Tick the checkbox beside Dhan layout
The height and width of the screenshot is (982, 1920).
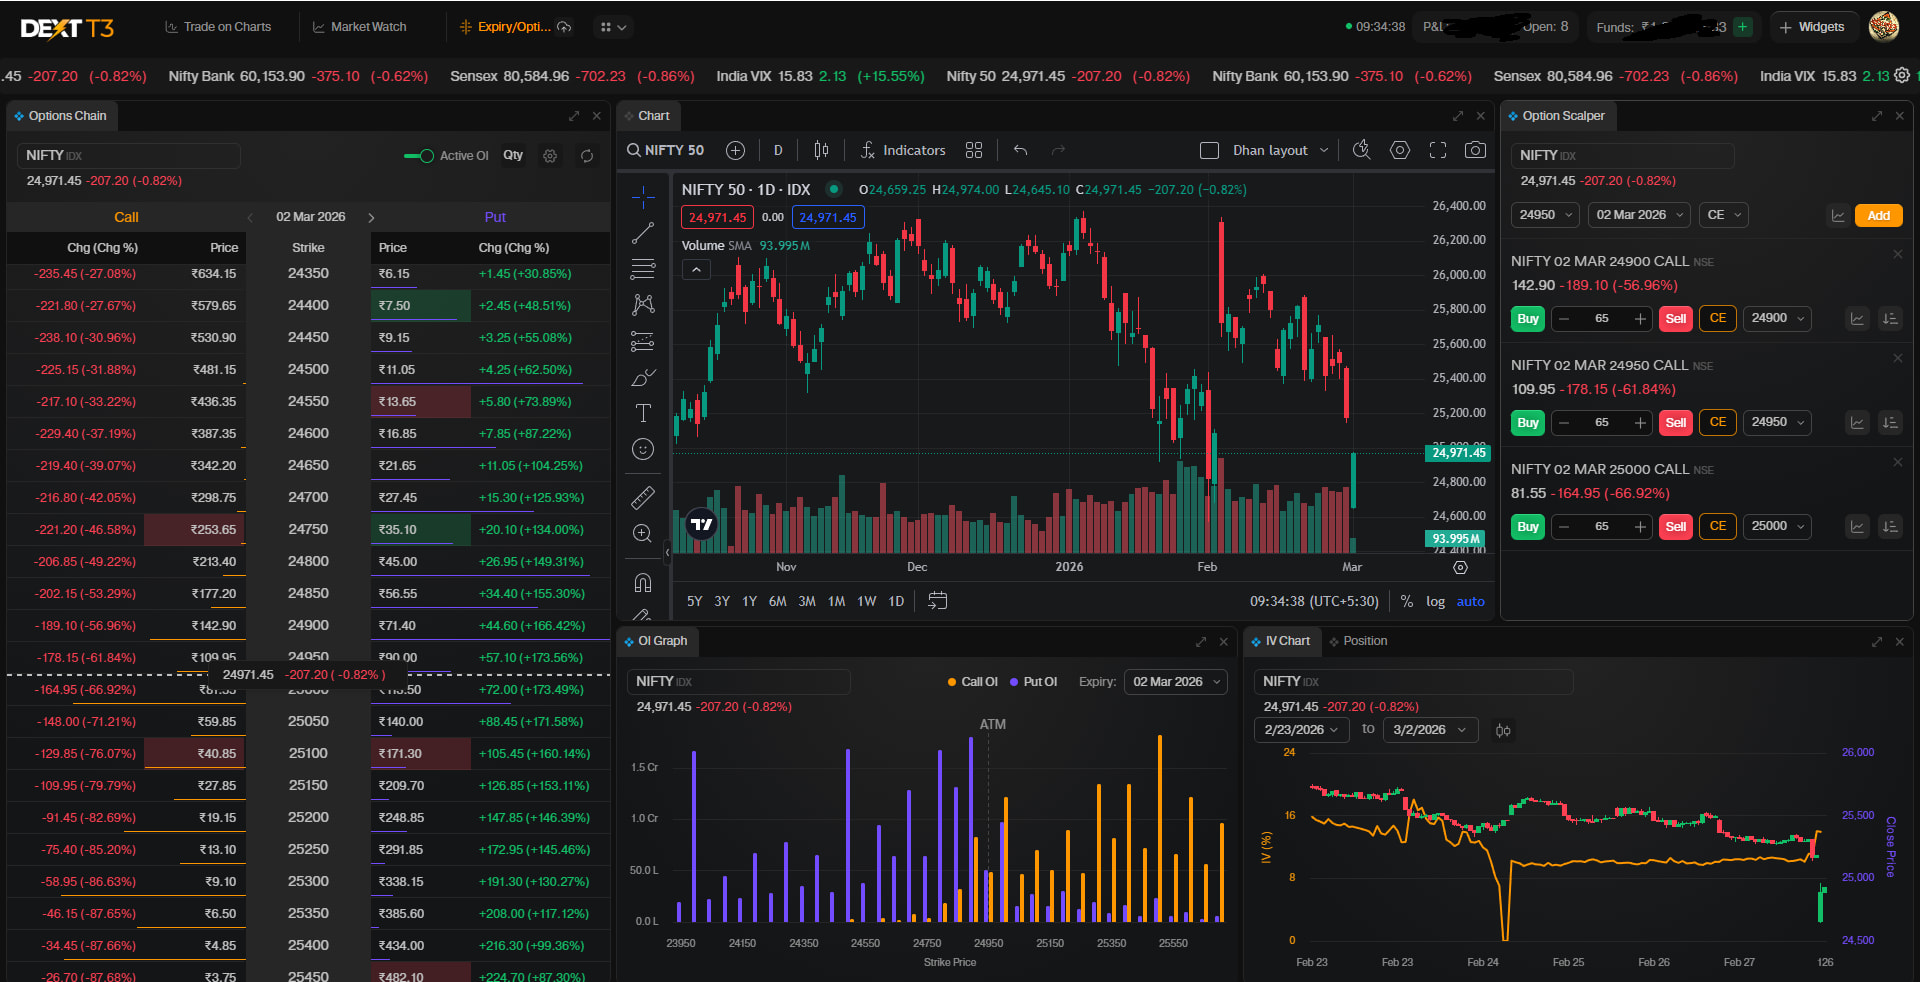pos(1209,151)
